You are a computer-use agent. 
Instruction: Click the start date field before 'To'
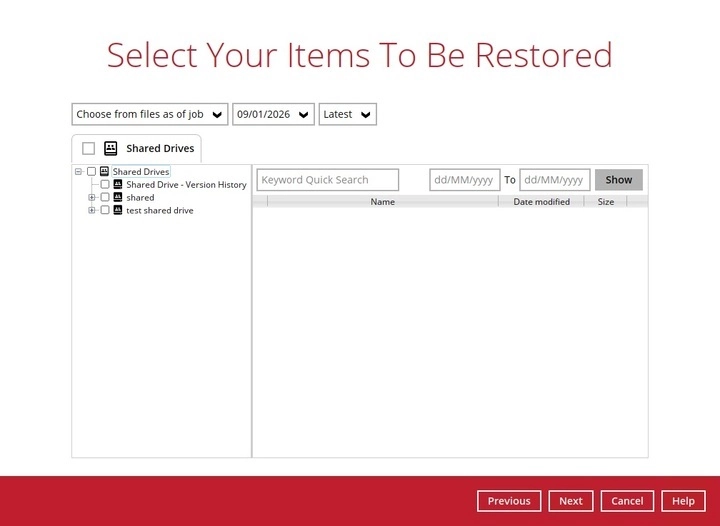(464, 179)
